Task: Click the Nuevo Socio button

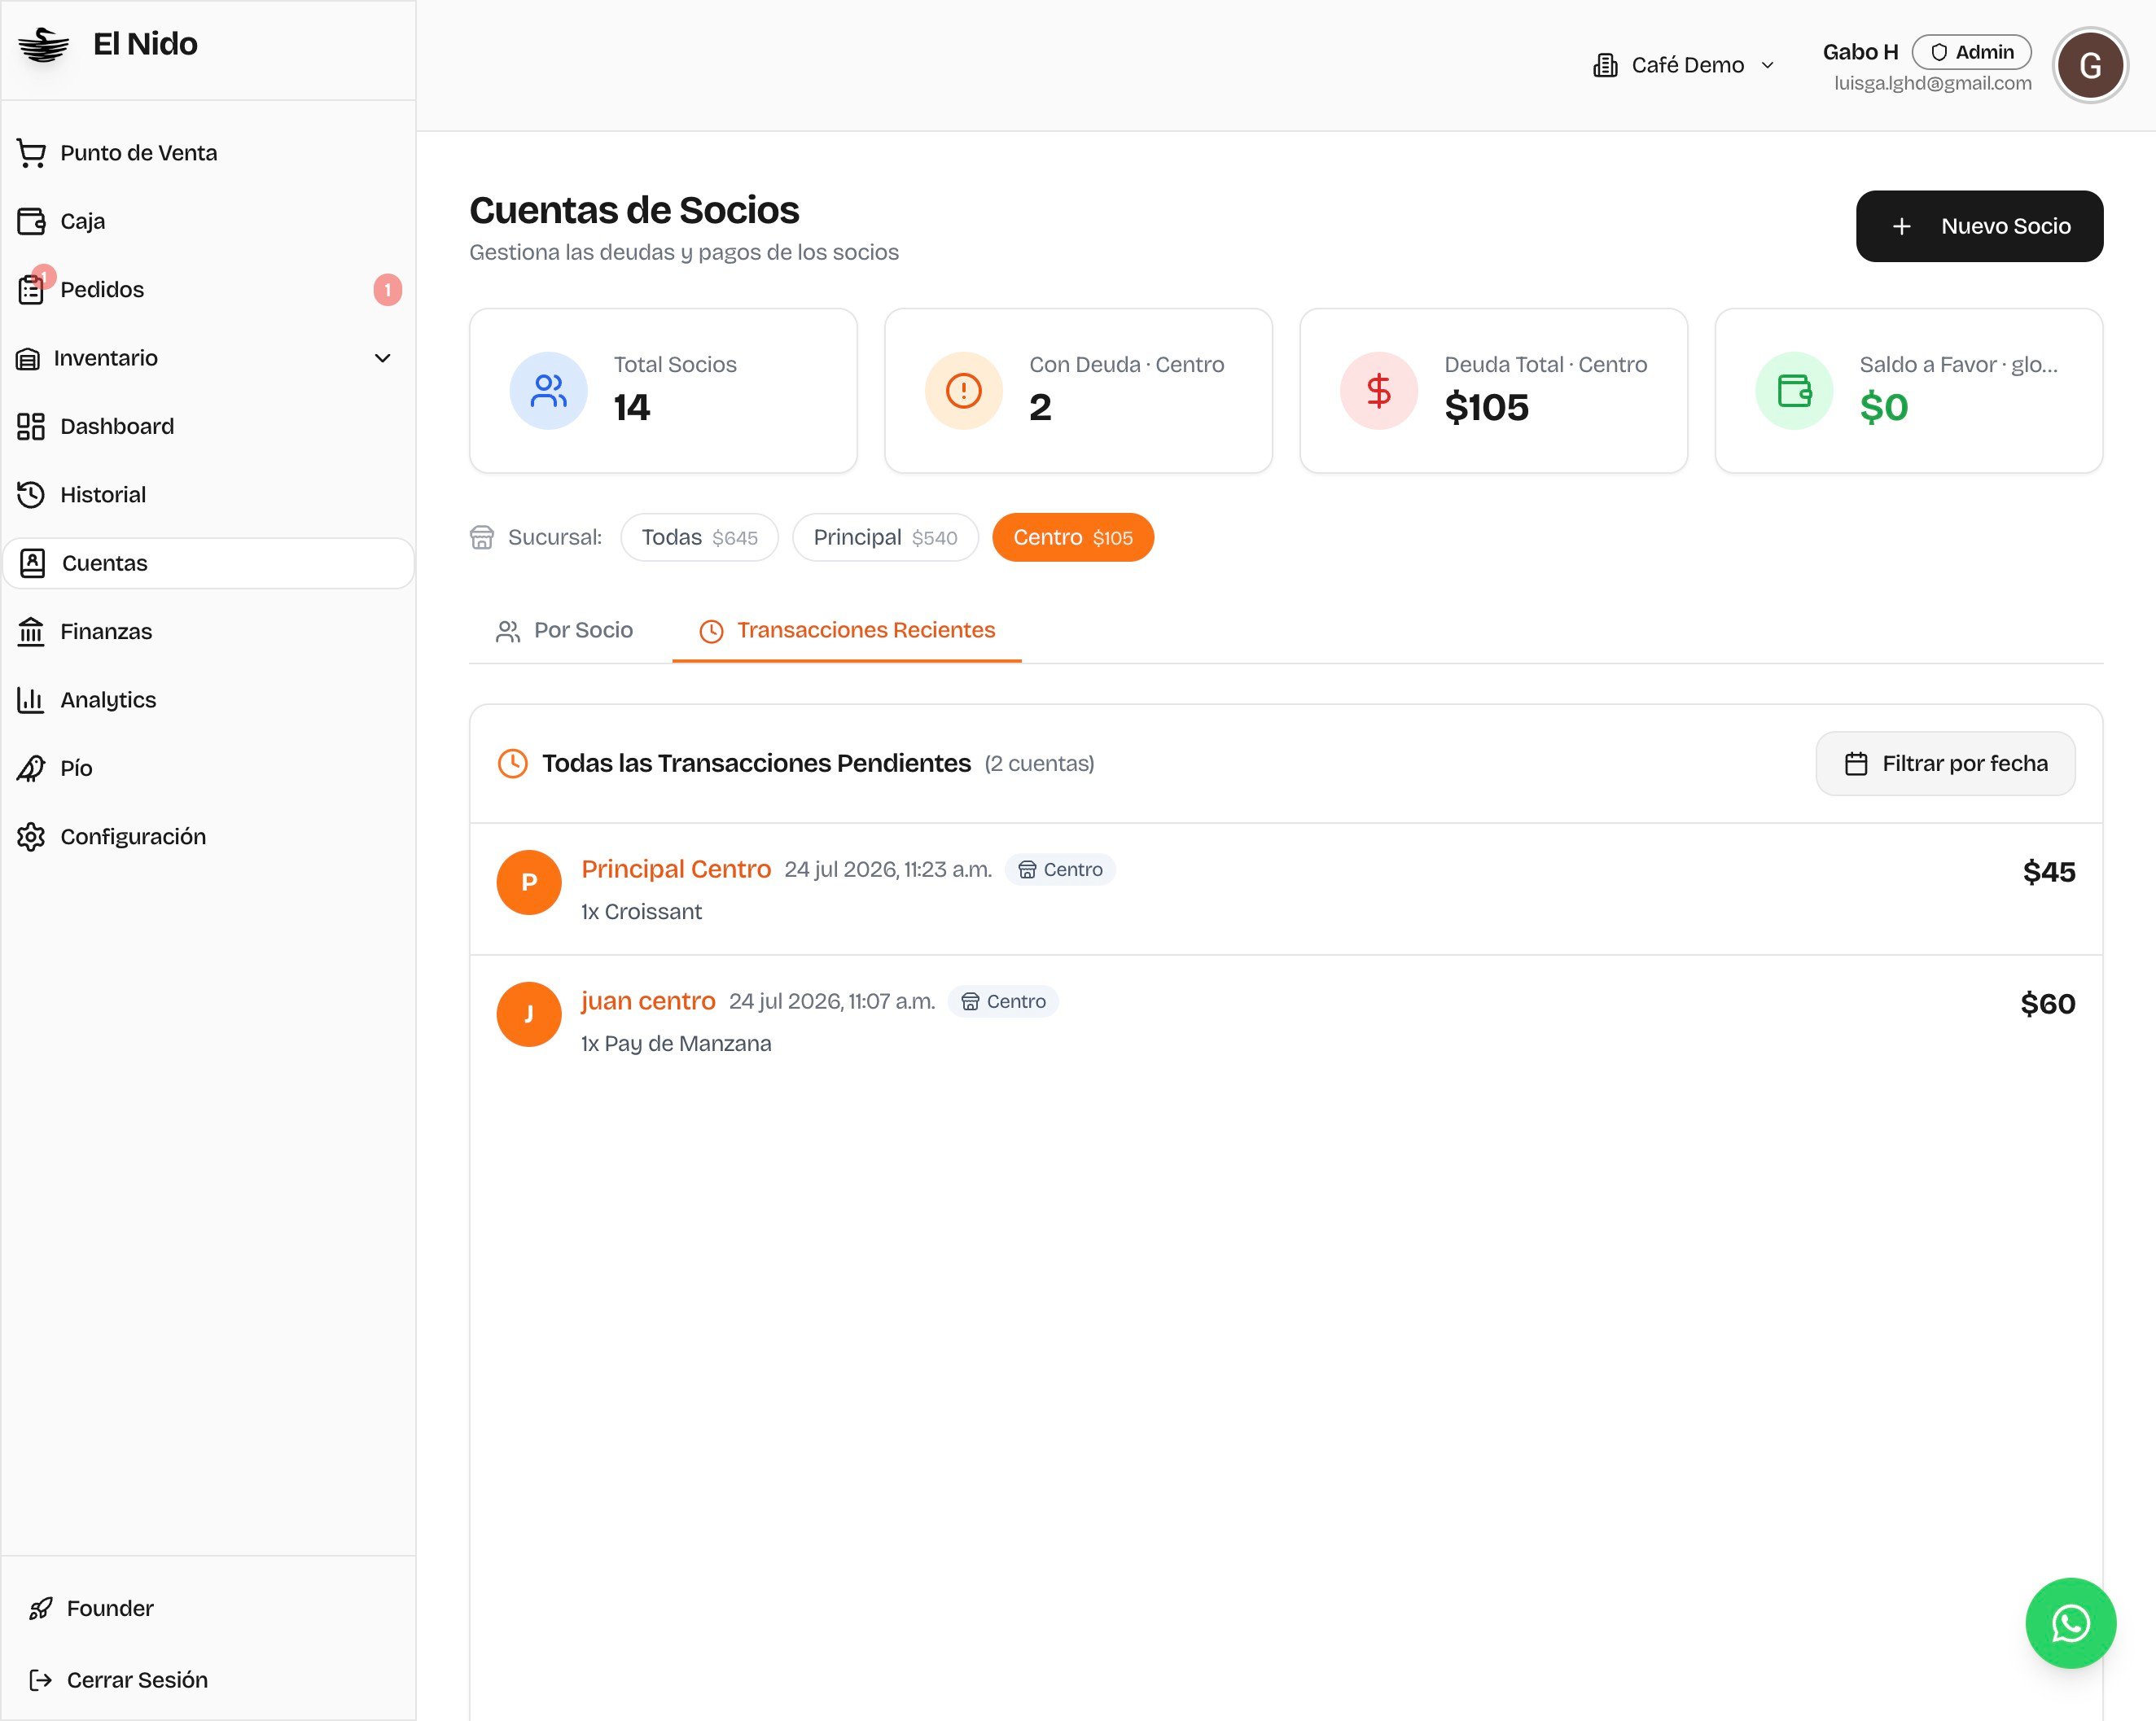Action: 1980,227
